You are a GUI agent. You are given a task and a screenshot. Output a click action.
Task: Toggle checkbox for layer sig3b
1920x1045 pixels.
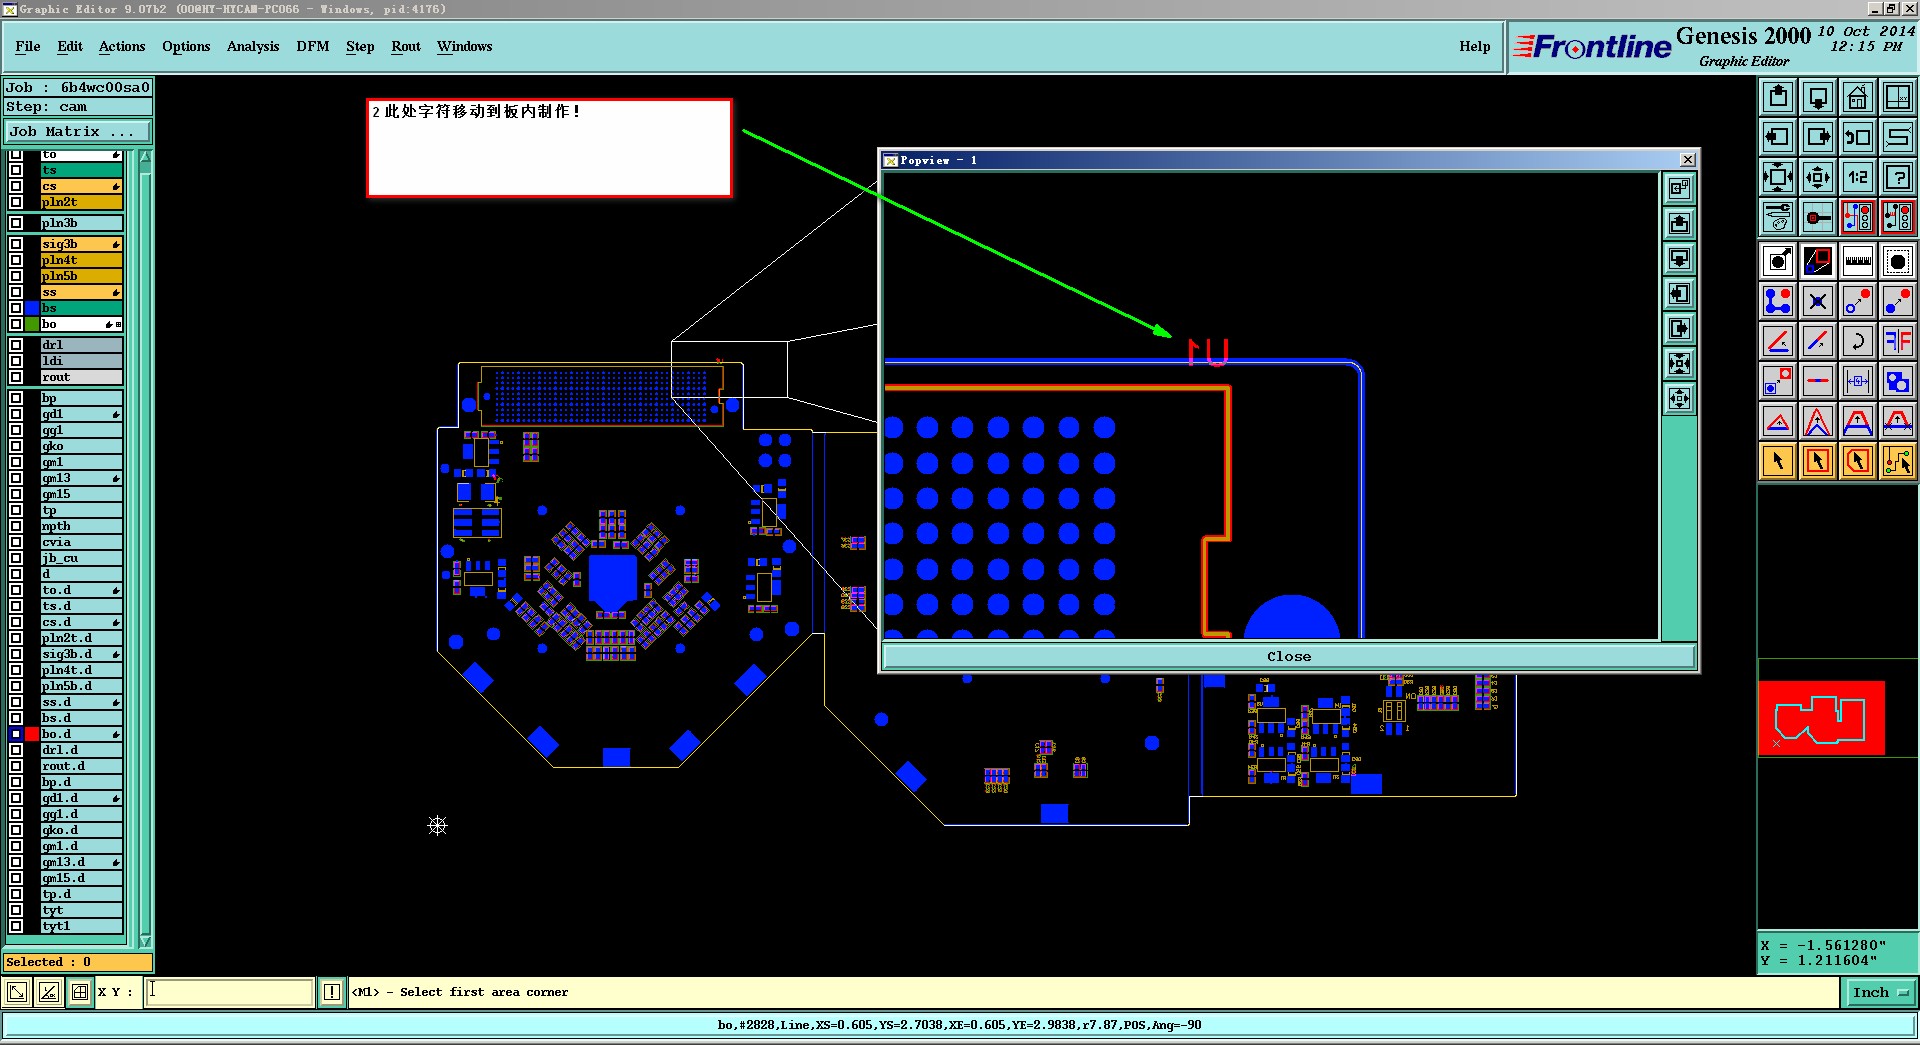click(x=16, y=245)
